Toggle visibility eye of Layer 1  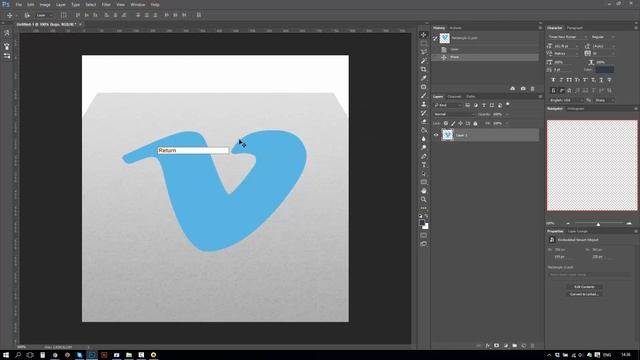436,135
